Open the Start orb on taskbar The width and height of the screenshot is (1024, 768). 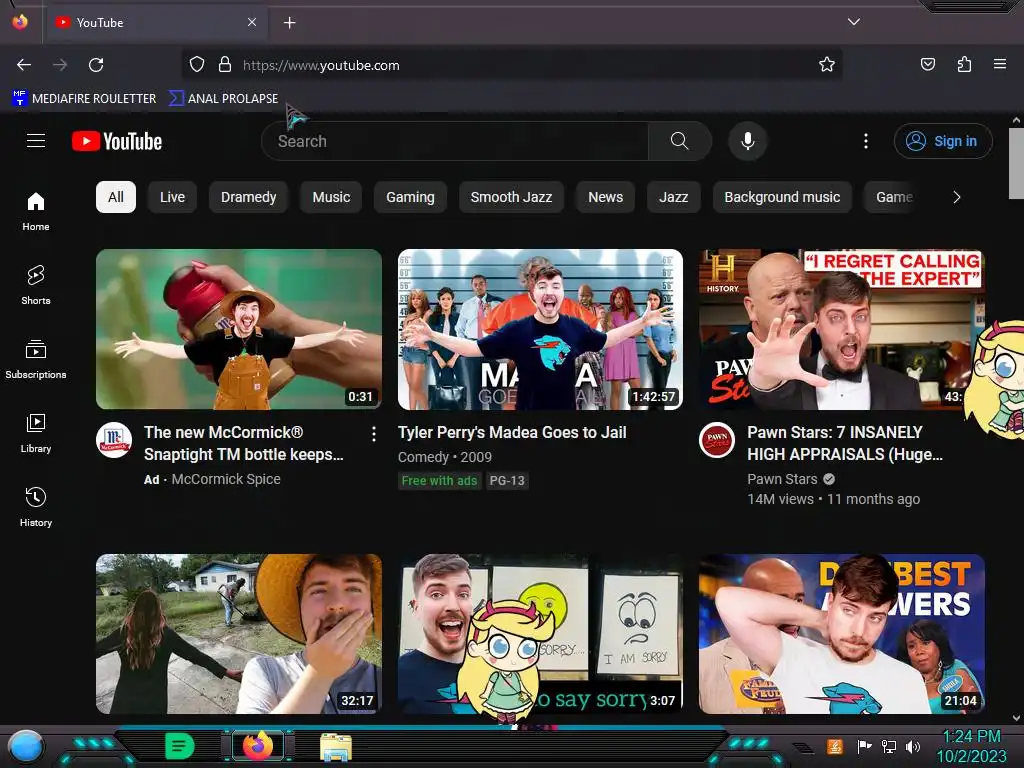pos(25,747)
